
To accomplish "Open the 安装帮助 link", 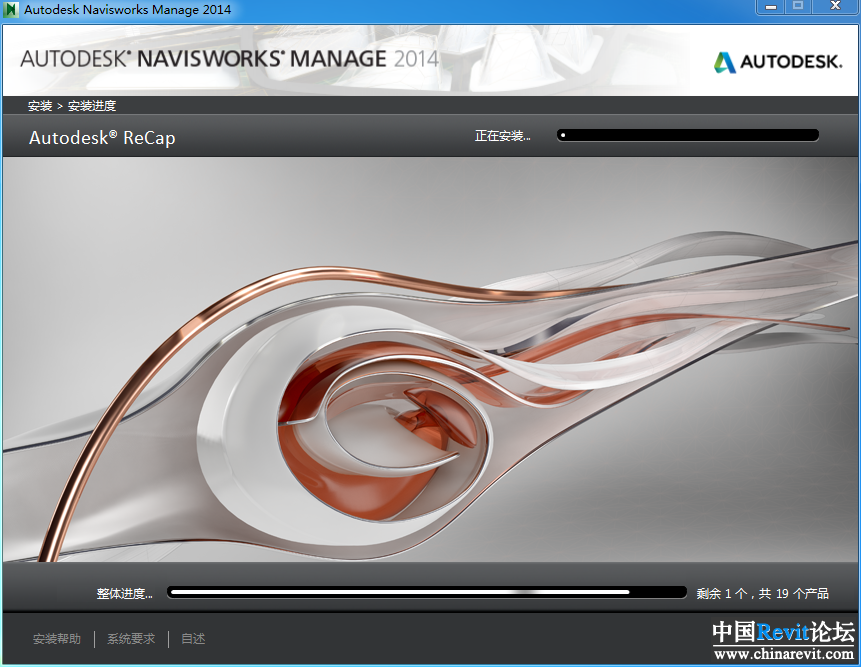I will (57, 639).
